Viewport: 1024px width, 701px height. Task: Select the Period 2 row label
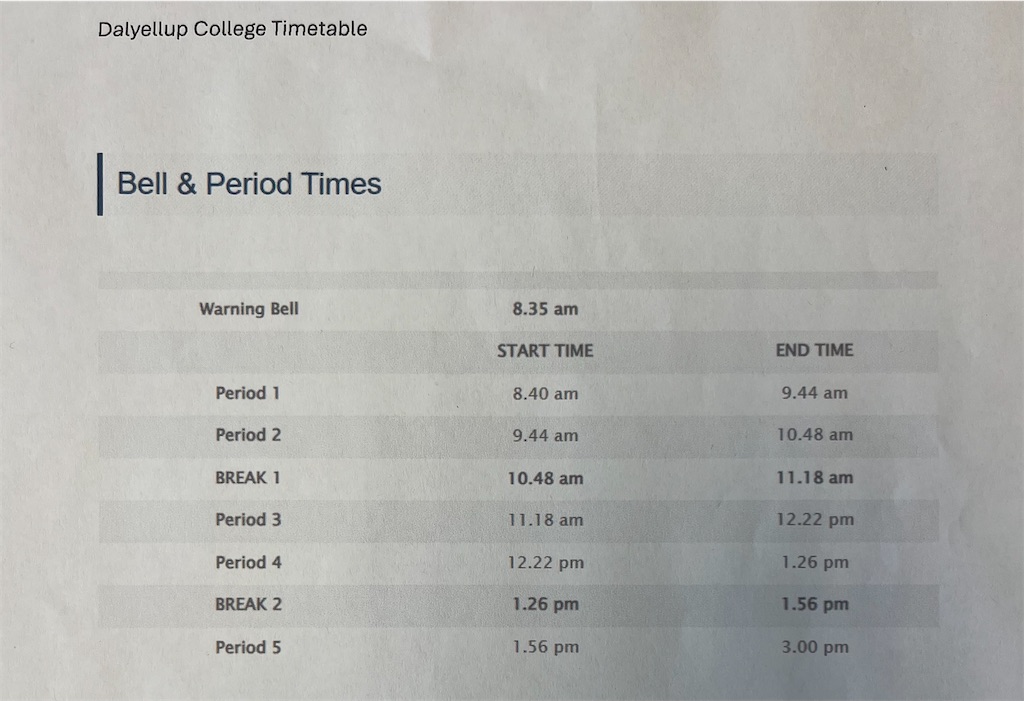click(x=248, y=435)
